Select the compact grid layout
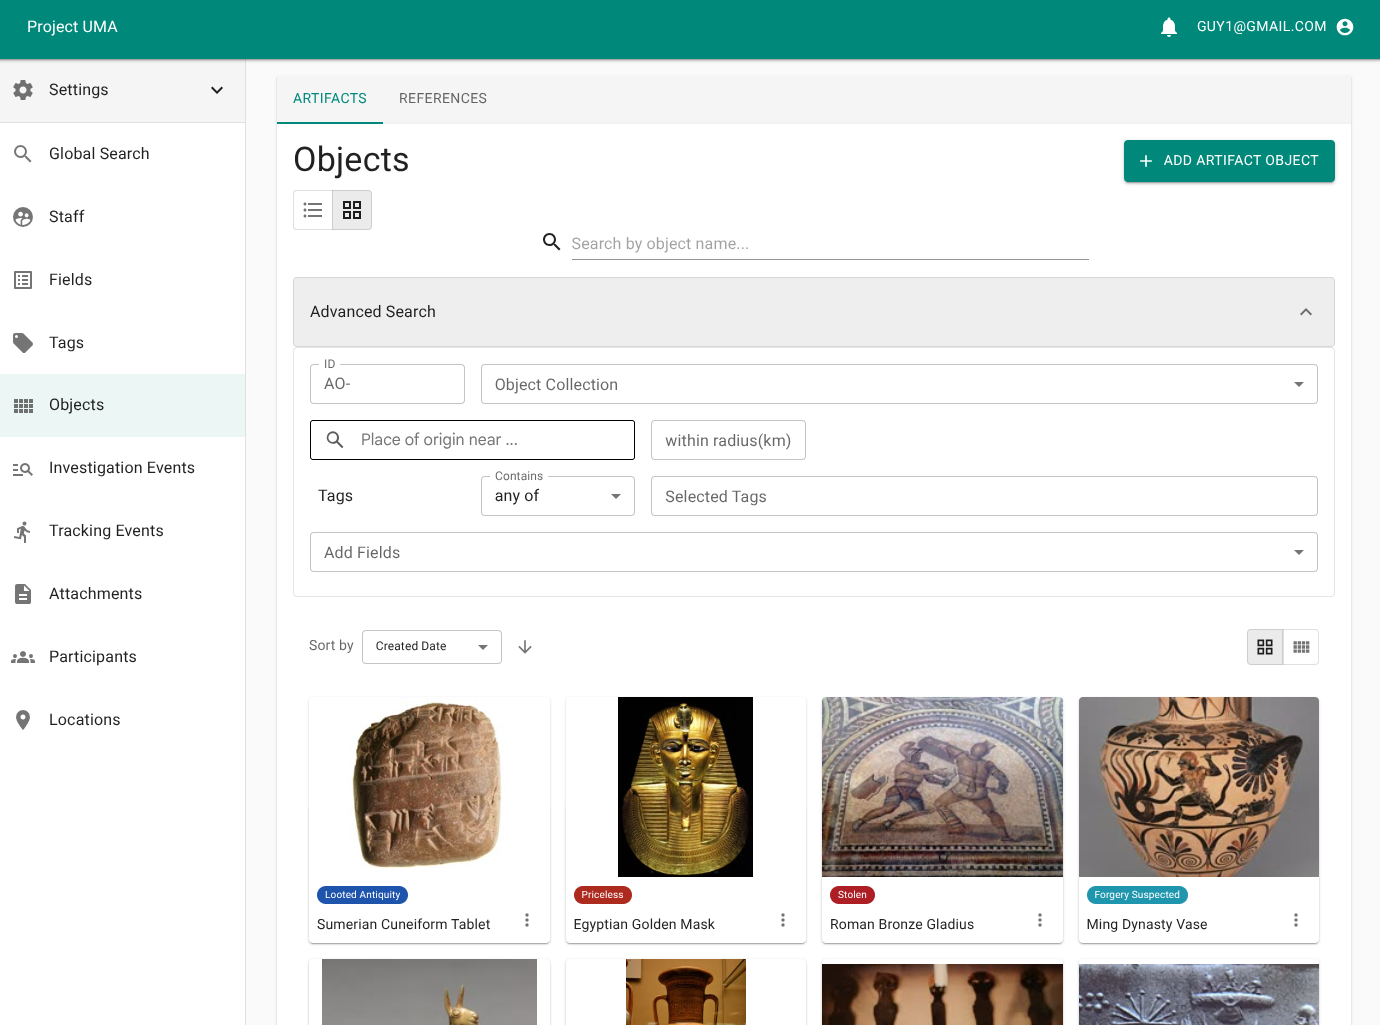1380x1025 pixels. pos(1301,647)
